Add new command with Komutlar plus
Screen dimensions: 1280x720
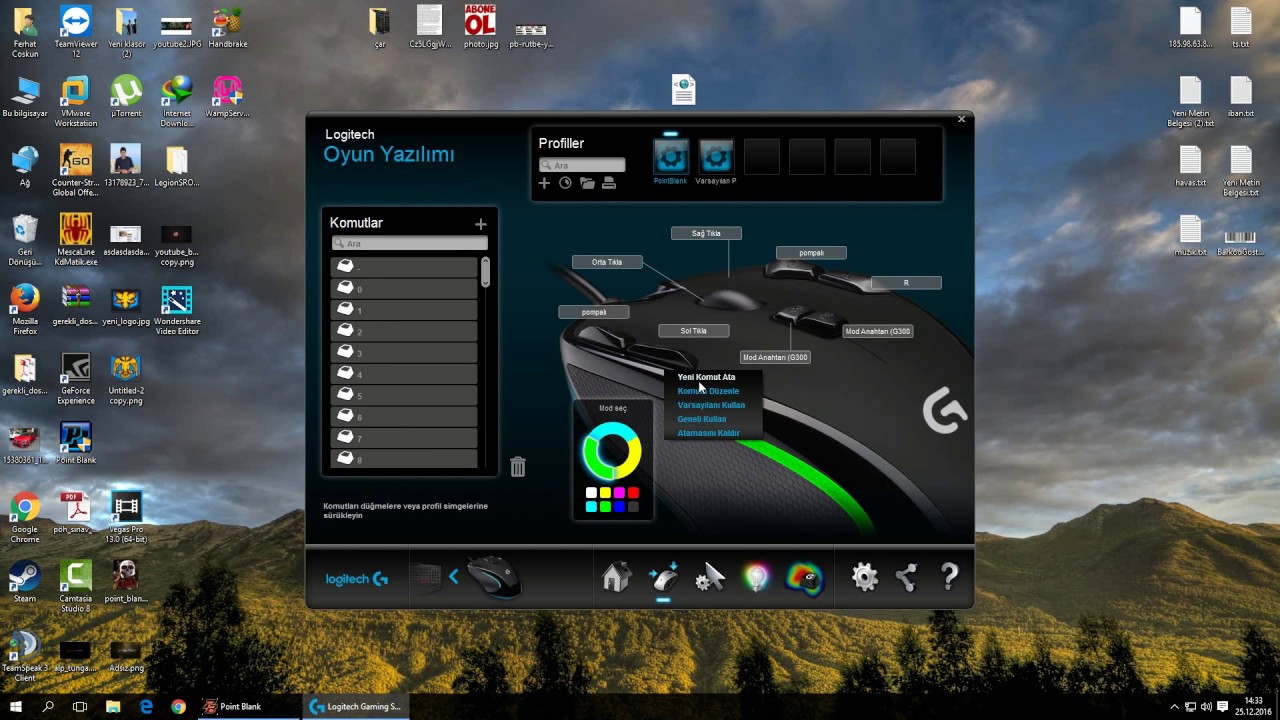point(480,224)
